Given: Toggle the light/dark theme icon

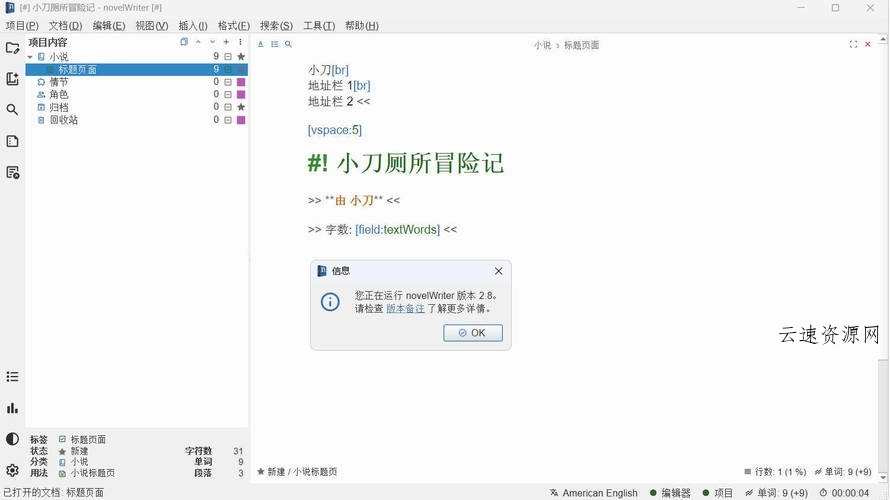Looking at the screenshot, I should click(x=12, y=439).
